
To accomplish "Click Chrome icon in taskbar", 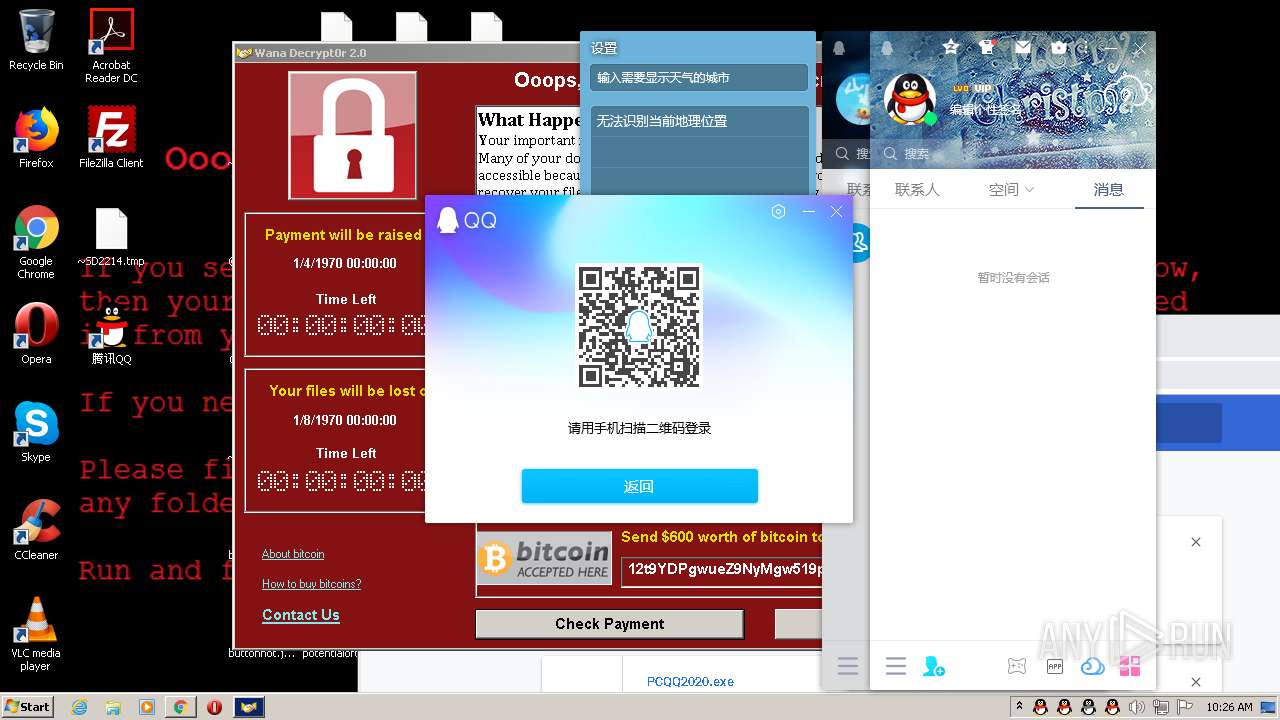I will tap(180, 707).
